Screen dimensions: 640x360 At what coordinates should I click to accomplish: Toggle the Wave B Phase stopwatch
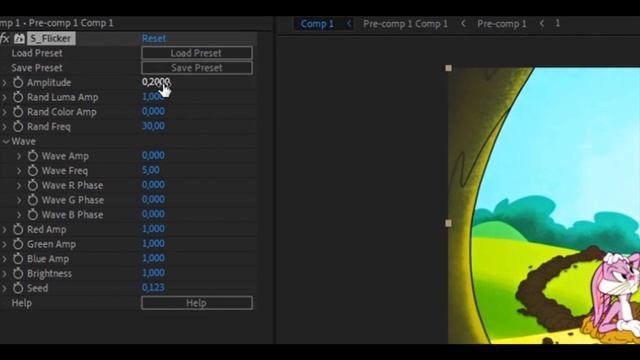click(x=33, y=215)
